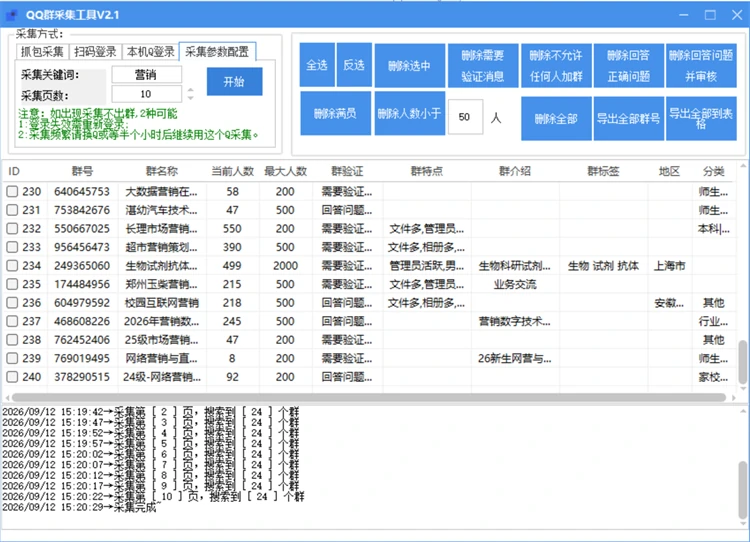Click the 群验证 column header
This screenshot has width=750, height=542.
[x=347, y=171]
